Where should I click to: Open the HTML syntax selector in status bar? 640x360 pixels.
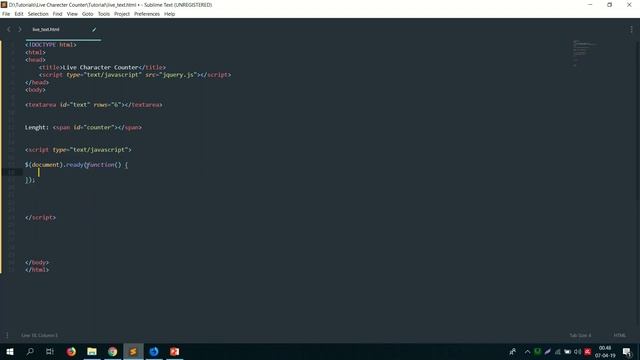tap(620, 335)
